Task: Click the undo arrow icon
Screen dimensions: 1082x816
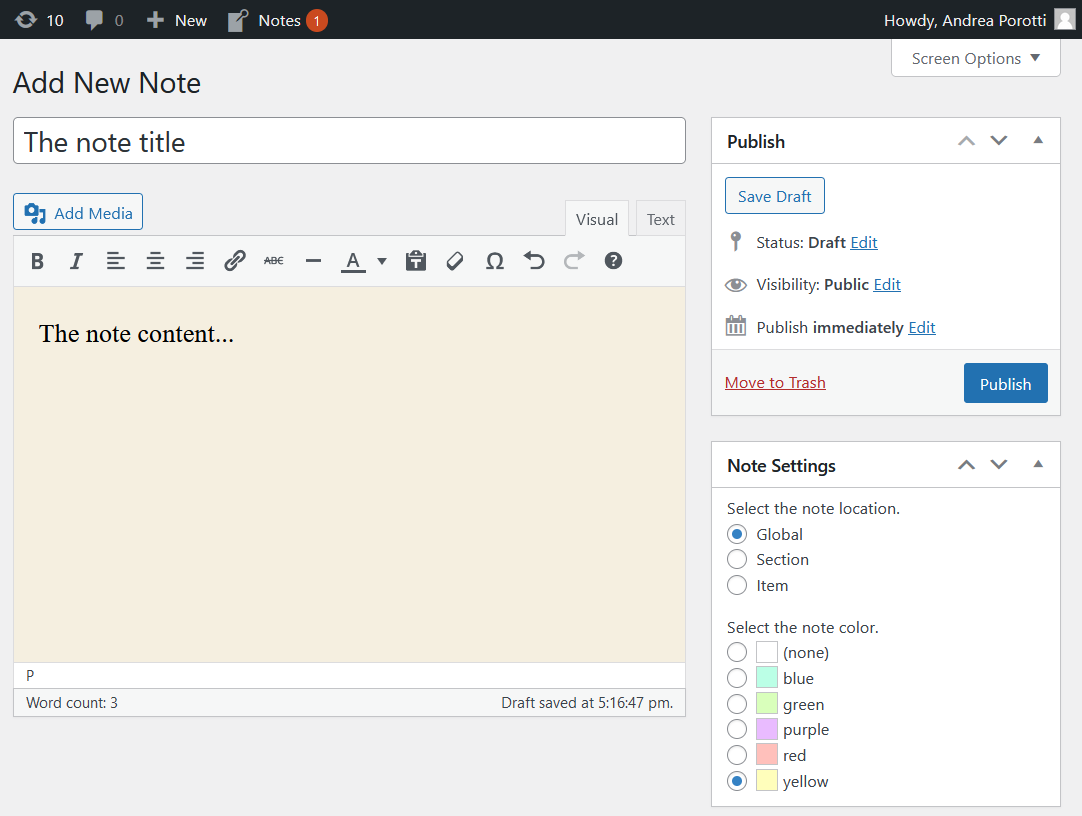Action: pos(535,261)
